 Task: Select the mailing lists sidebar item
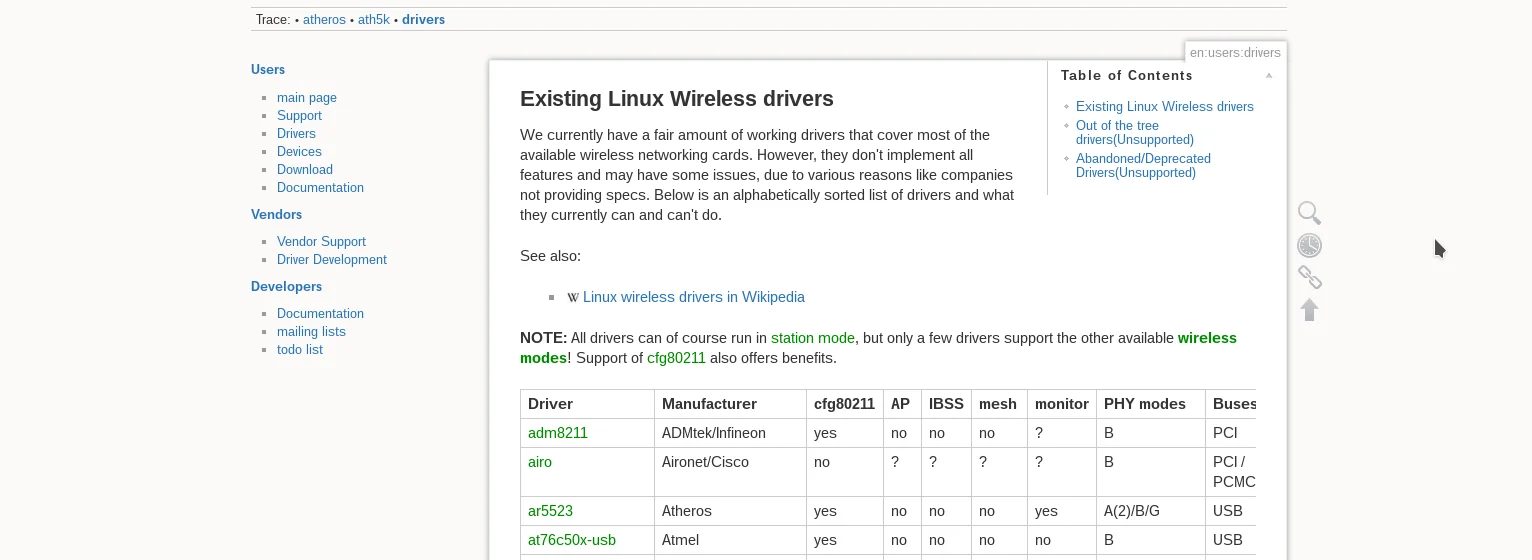(x=311, y=332)
